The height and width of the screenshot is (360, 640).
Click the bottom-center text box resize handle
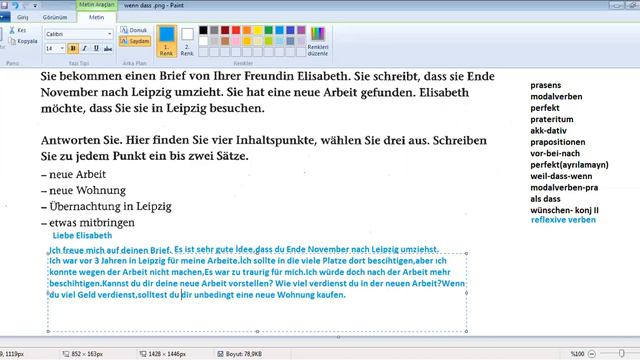tap(257, 331)
